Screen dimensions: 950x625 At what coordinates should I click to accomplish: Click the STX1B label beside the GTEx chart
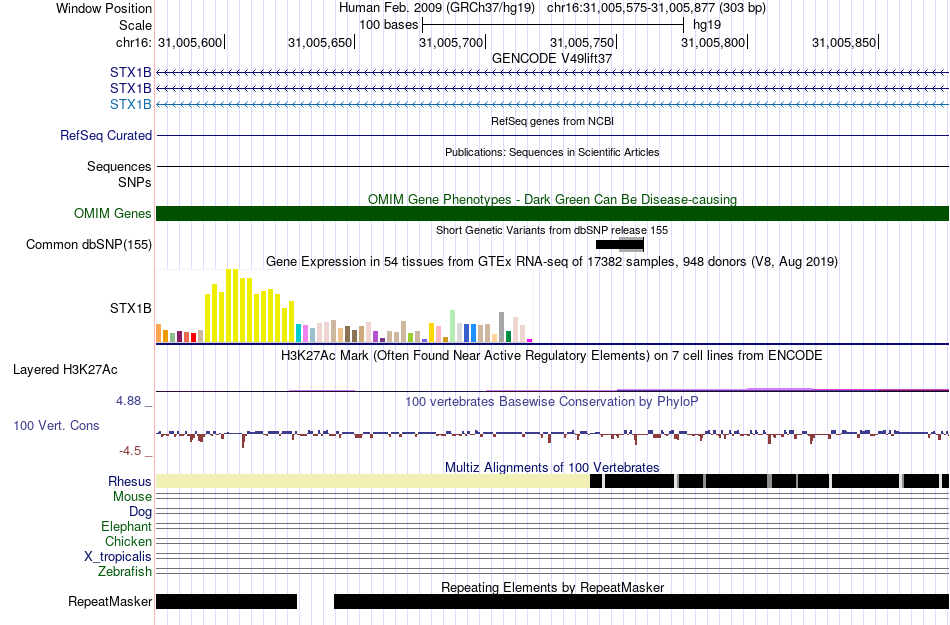130,308
